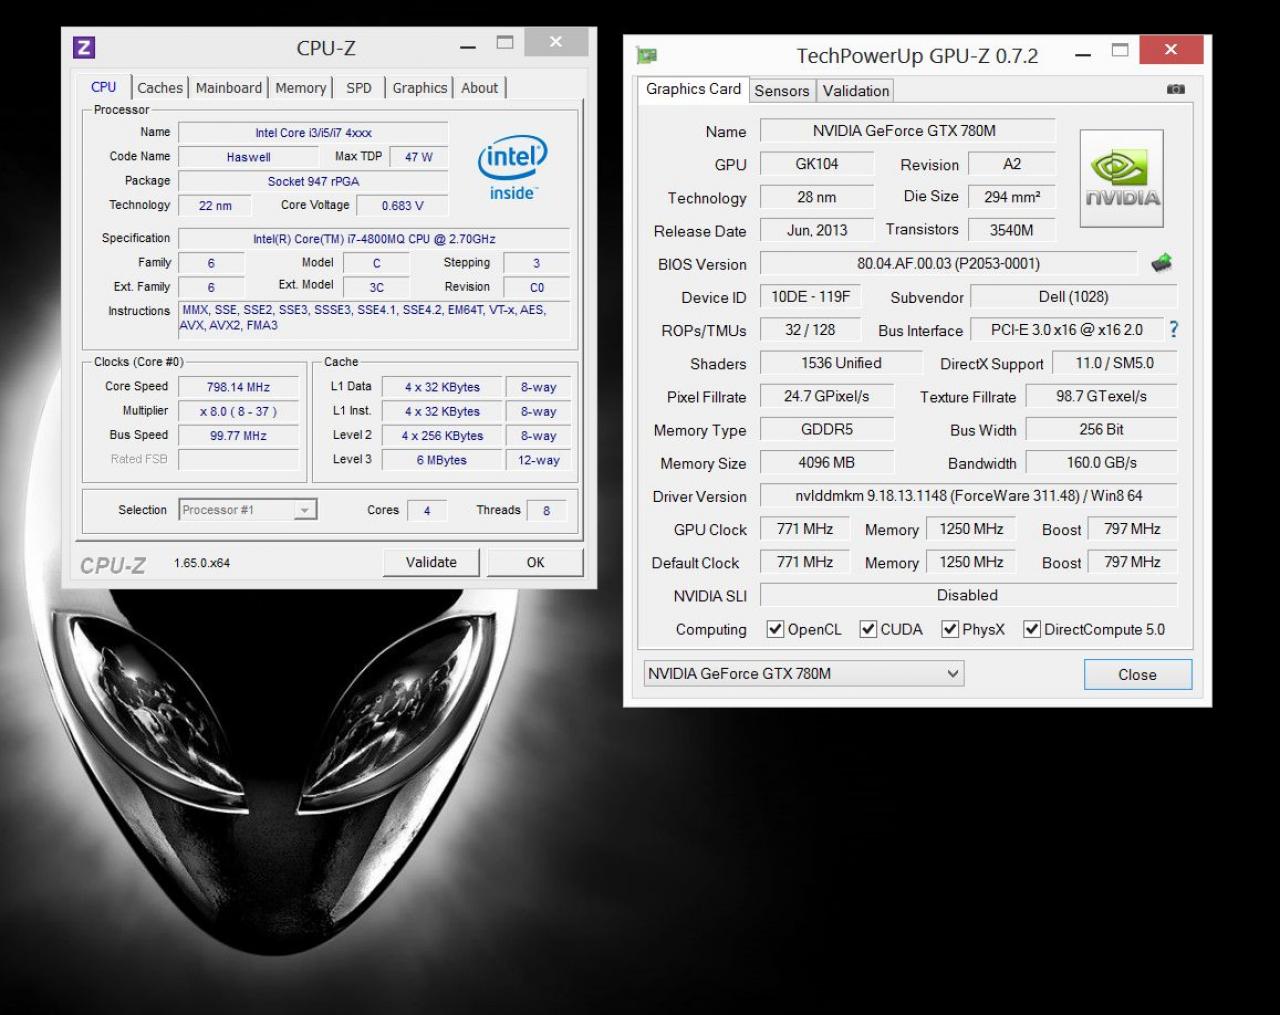
Task: Click the Bandwidth value 160.0 GB/s
Action: [1101, 462]
